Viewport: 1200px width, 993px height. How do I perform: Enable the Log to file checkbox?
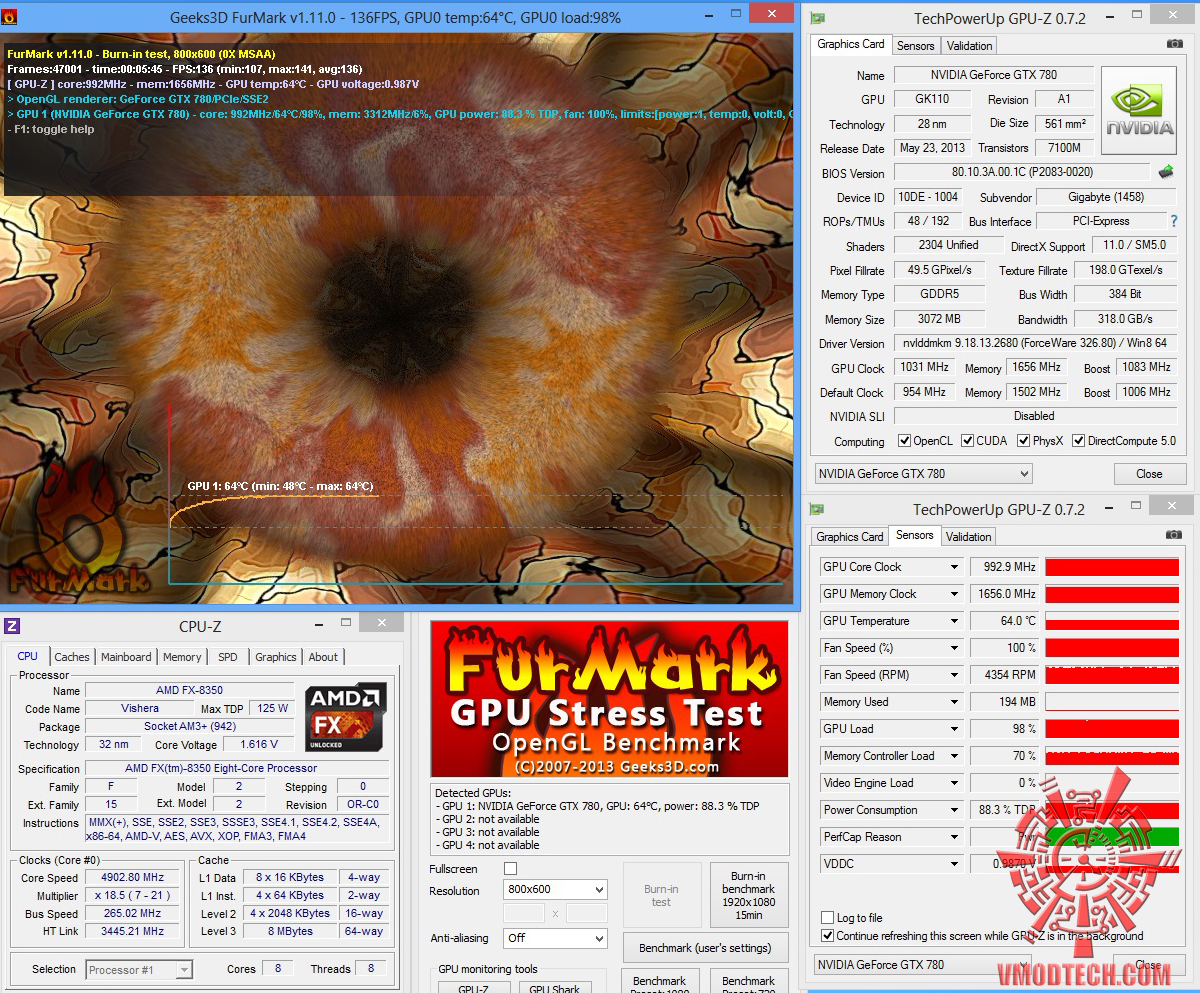coord(827,917)
